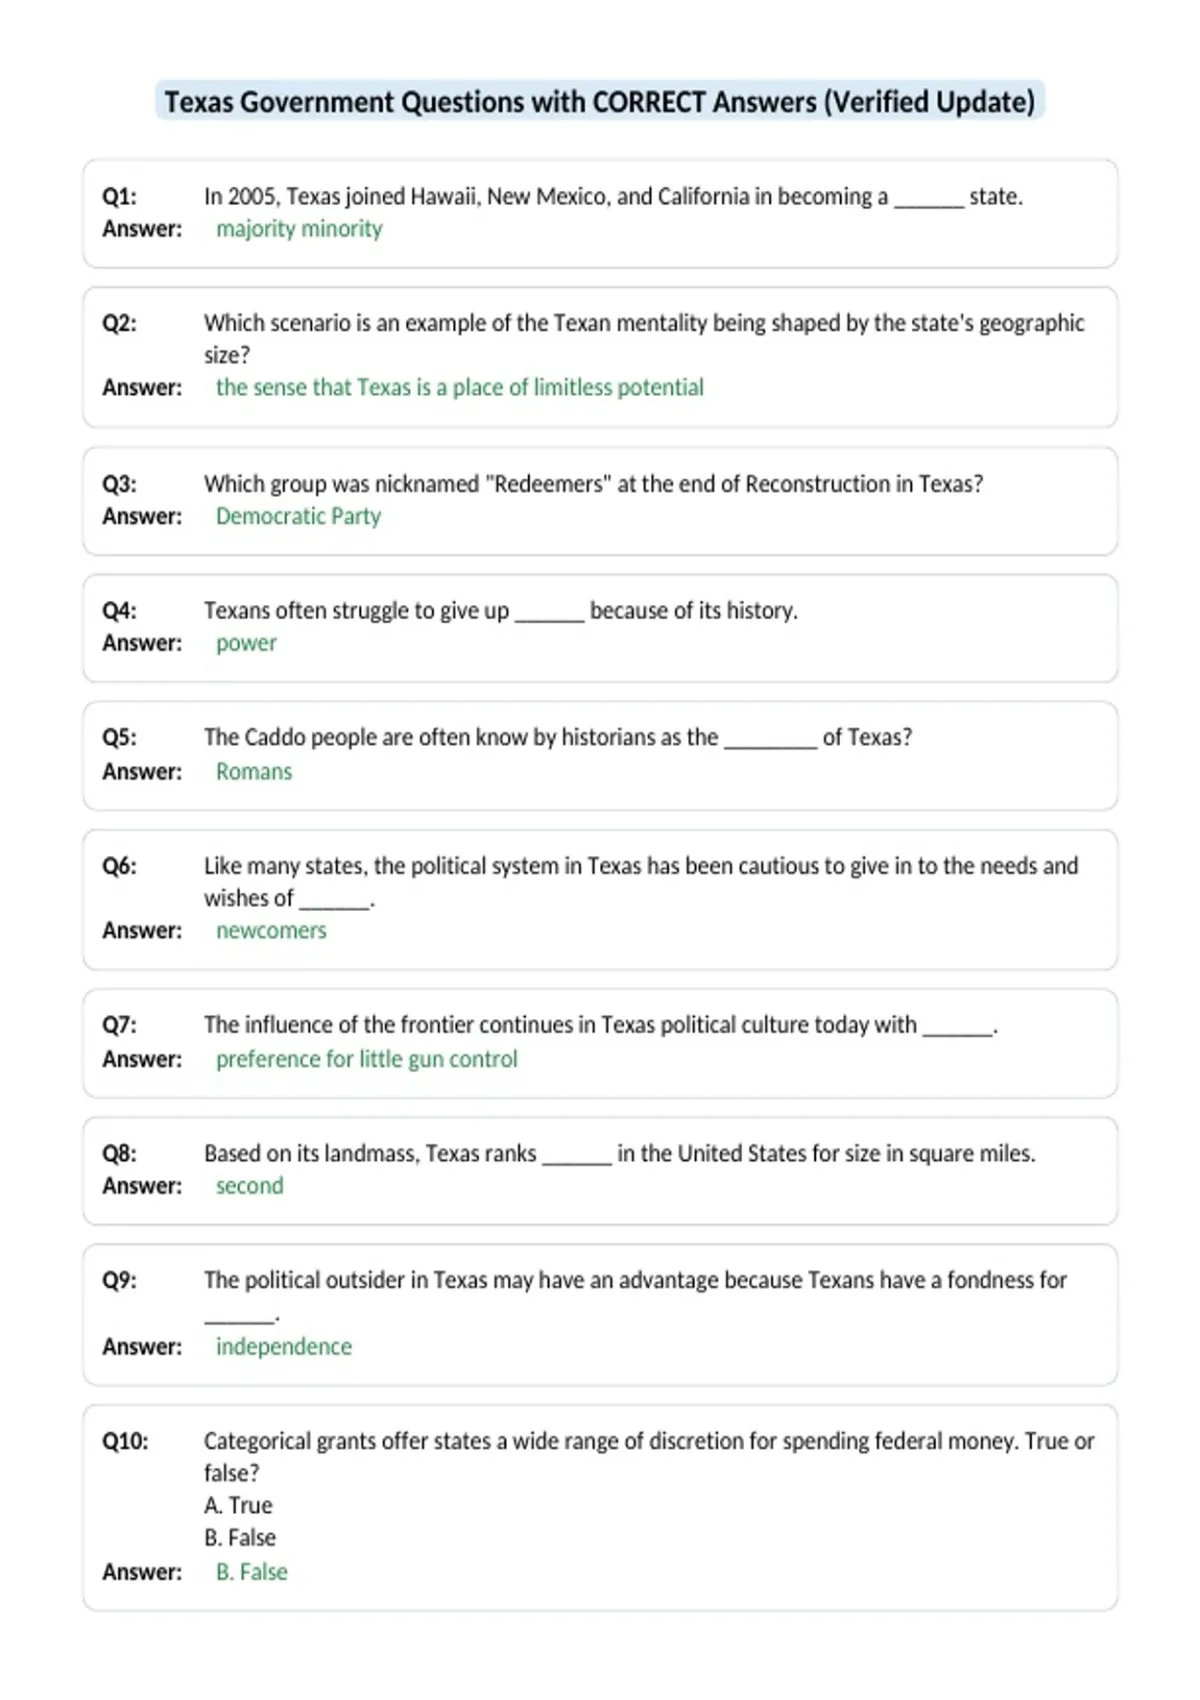Select the 'newcomers' answer in Q6
The height and width of the screenshot is (1700, 1200).
coord(271,931)
